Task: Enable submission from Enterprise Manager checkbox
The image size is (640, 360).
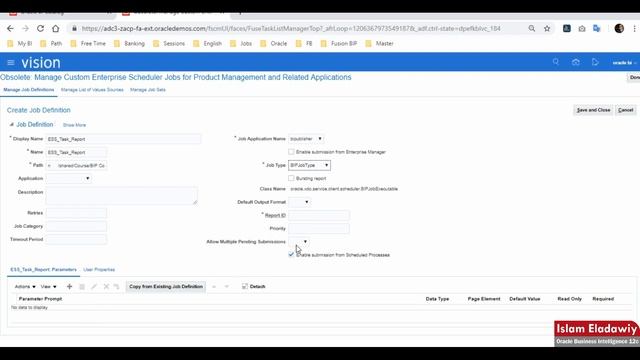Action: pos(291,152)
